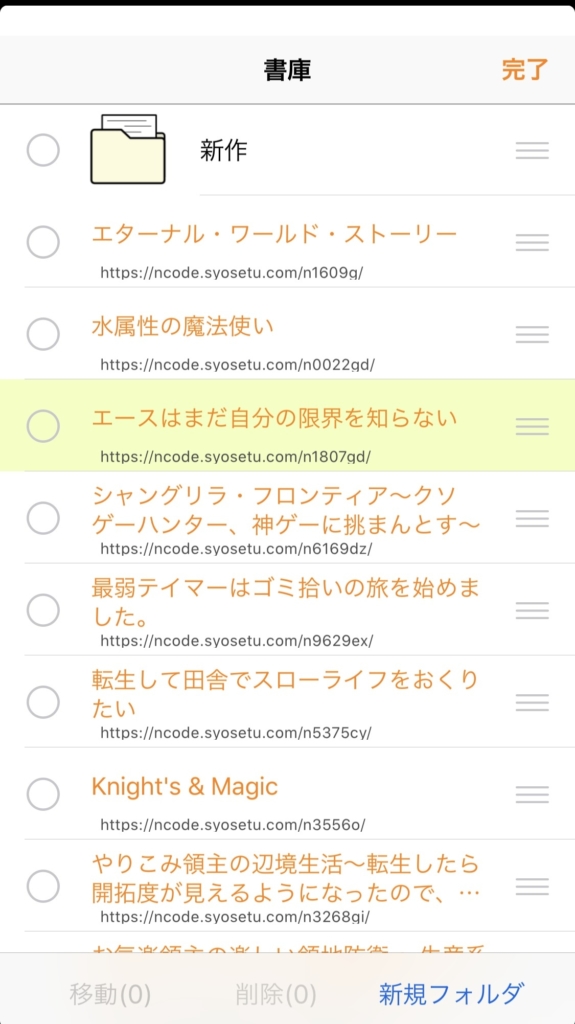Tap reorder handle for 最弱テイマー row
The width and height of the screenshot is (575, 1024).
pyautogui.click(x=532, y=611)
